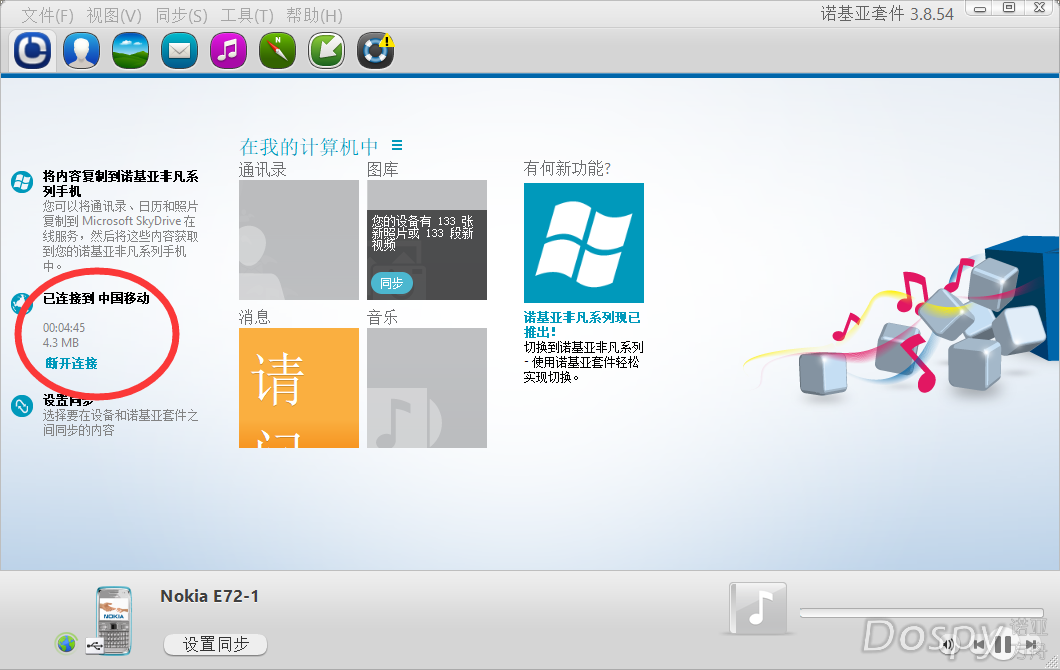
Task: Open the Contacts view toolbar icon
Action: coord(81,50)
